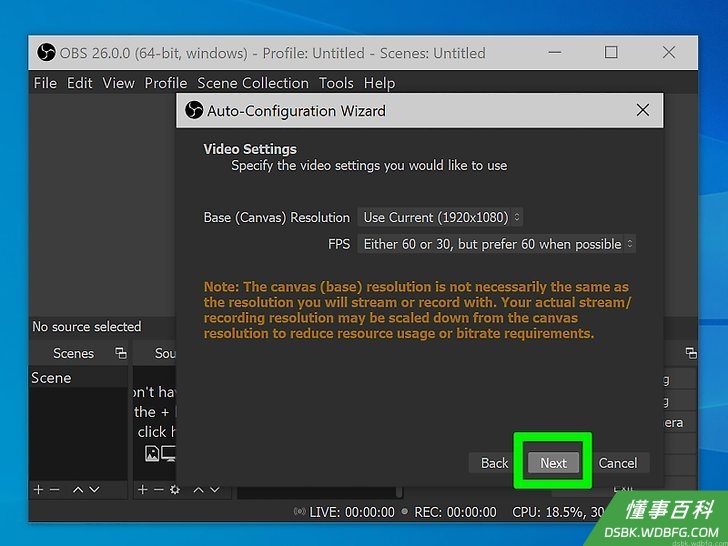Pop out the Scenes dock panel

click(121, 353)
